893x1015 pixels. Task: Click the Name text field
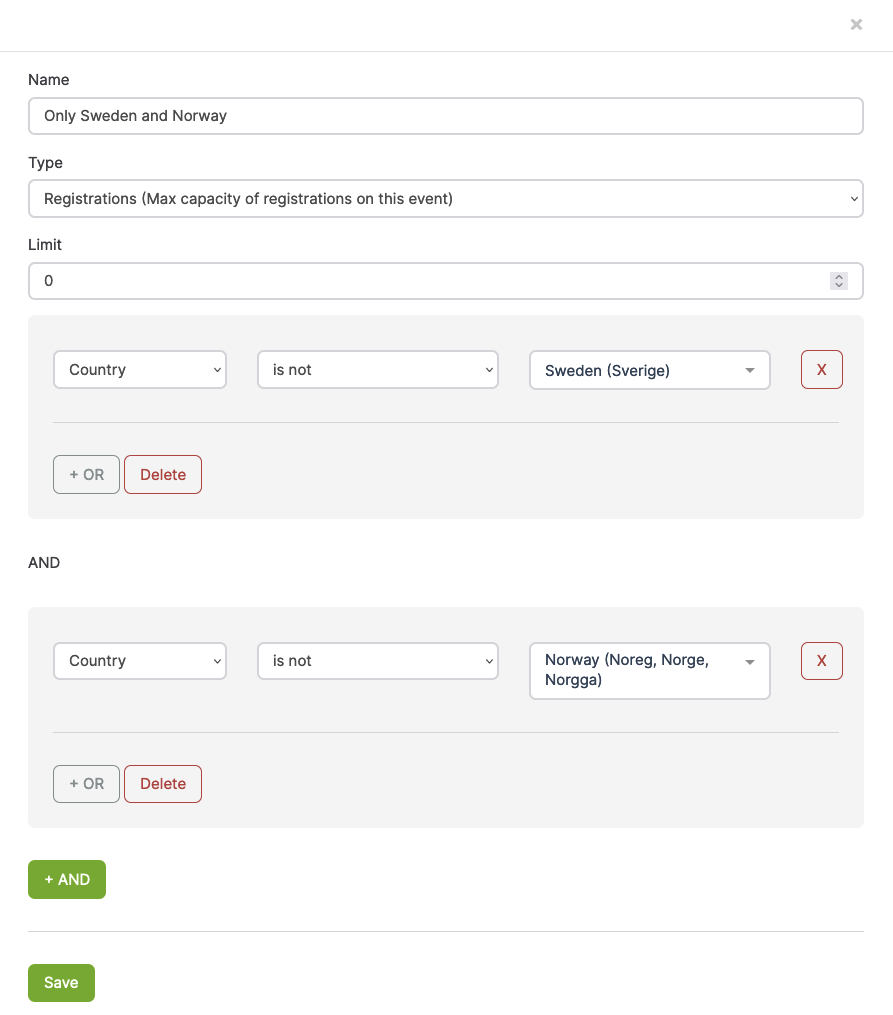point(445,116)
